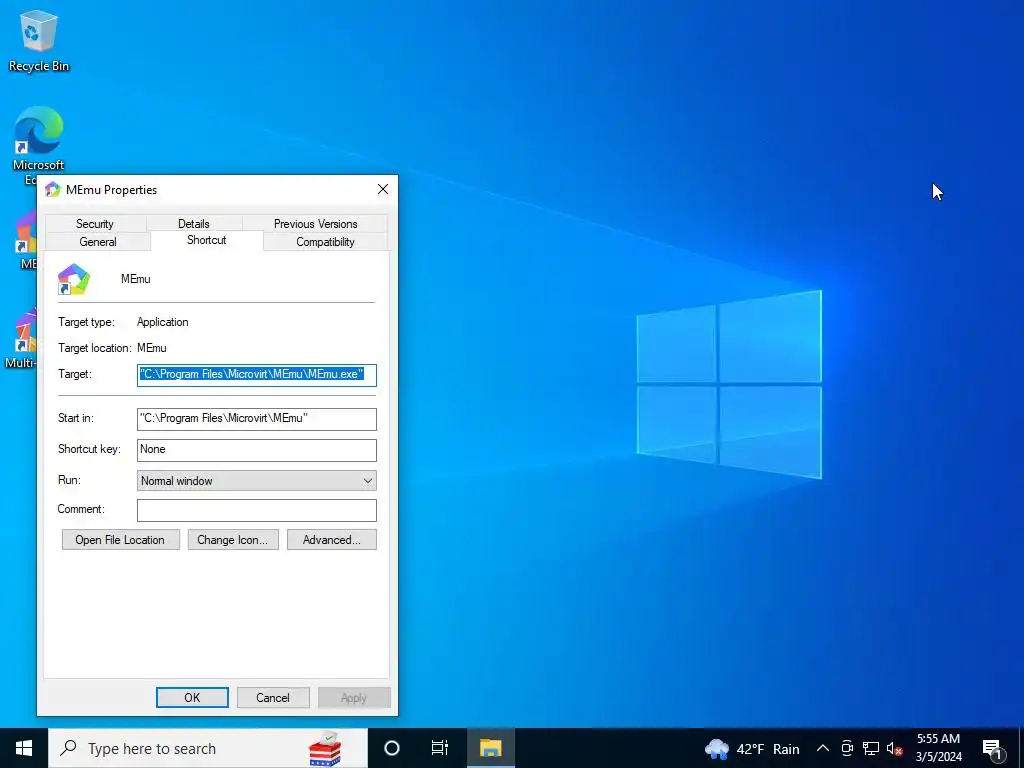The width and height of the screenshot is (1024, 768).
Task: Confirm with the OK button
Action: tap(192, 697)
